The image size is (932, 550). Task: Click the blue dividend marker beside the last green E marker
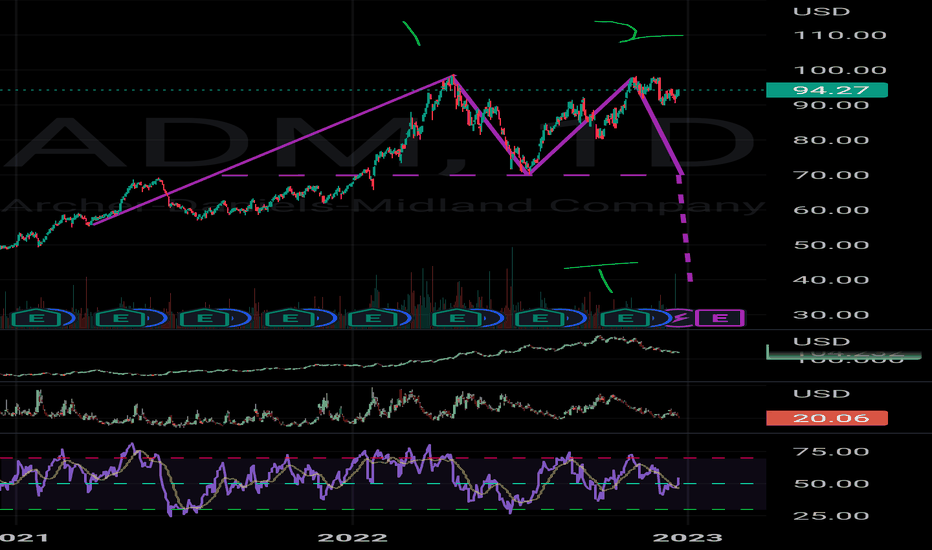coord(660,319)
